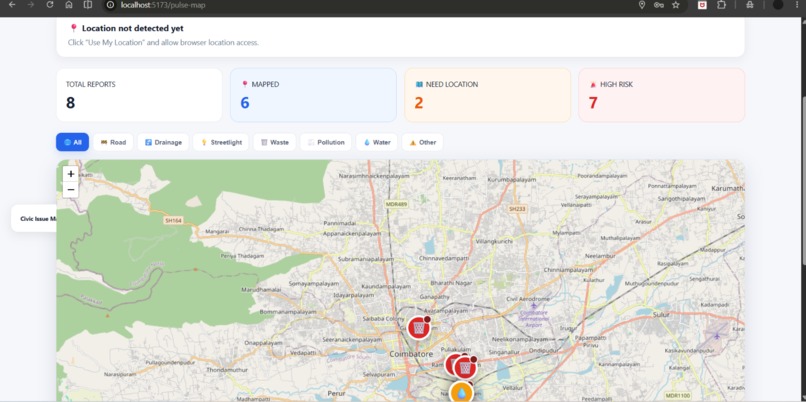Click the Civic Issue Map side tab
Image resolution: width=806 pixels, height=402 pixels.
tap(34, 218)
